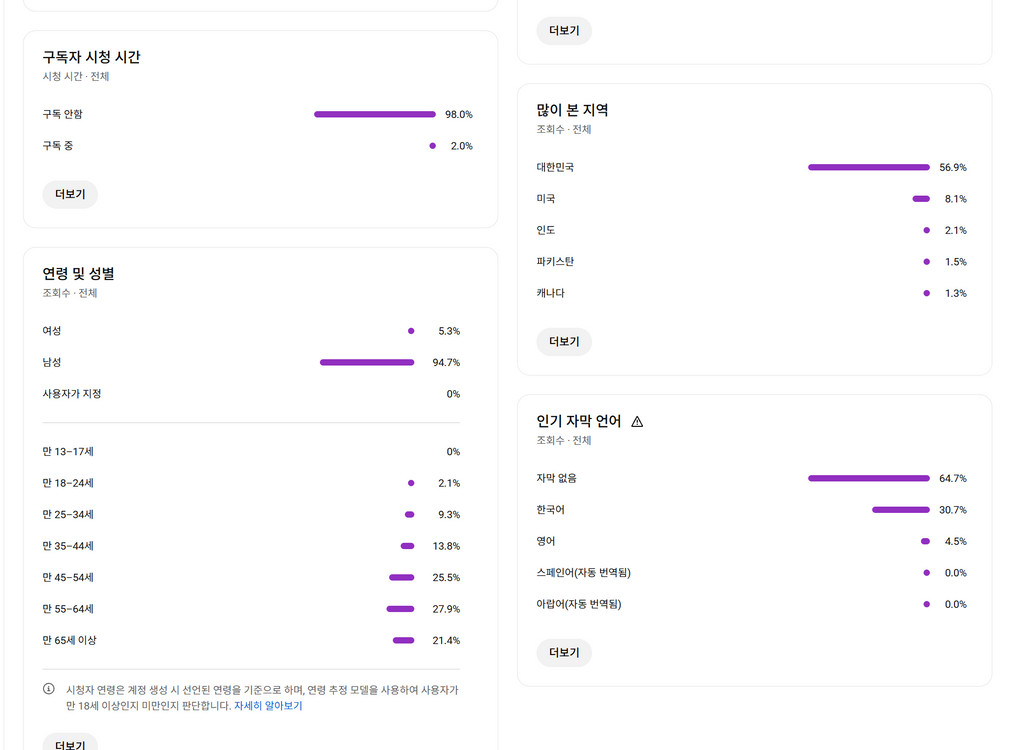1033x750 pixels.
Task: Select the 대한민국 bar in 많이 본 지역
Action: (868, 167)
